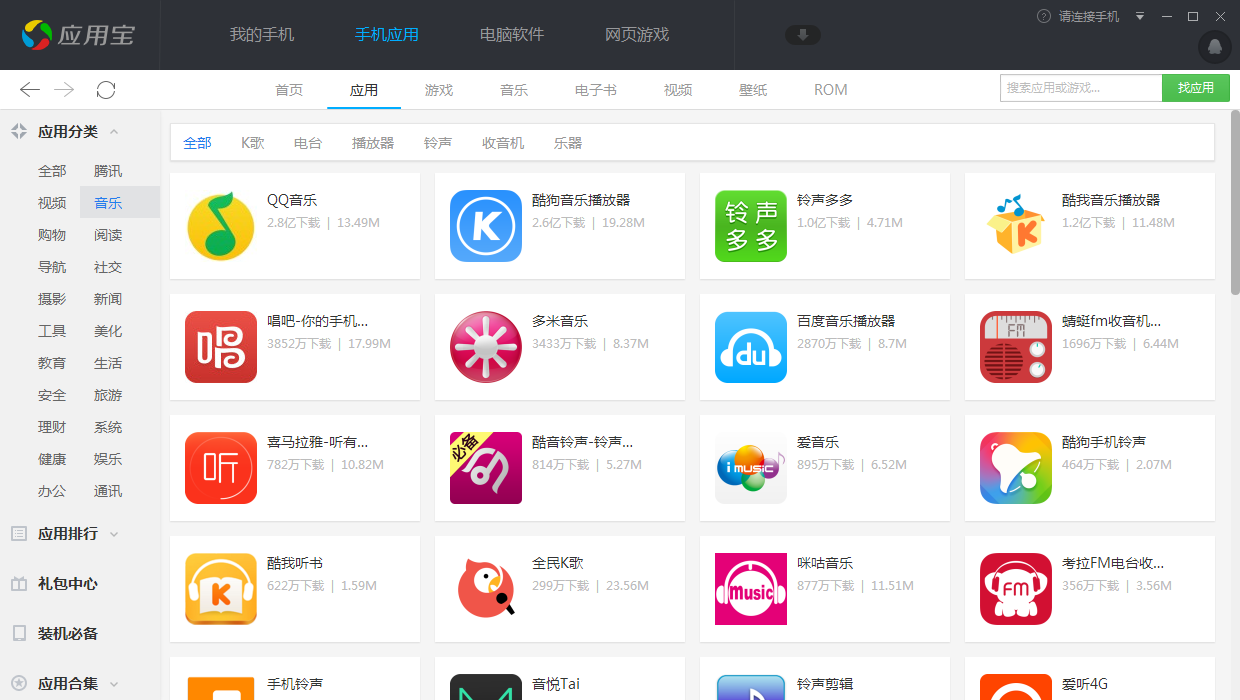
Task: Open the 音乐 sub tab
Action: point(514,90)
